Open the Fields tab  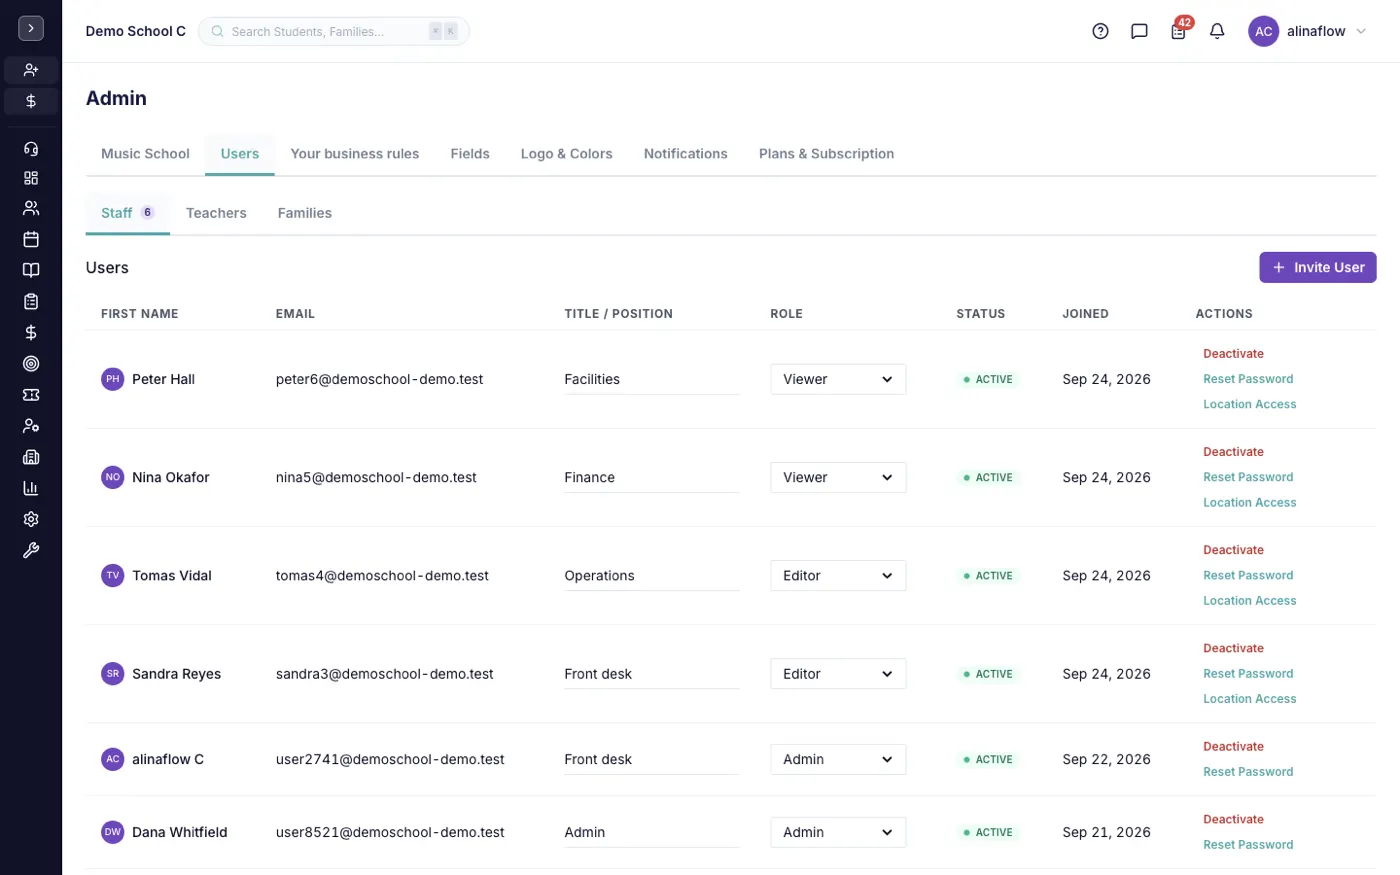470,153
